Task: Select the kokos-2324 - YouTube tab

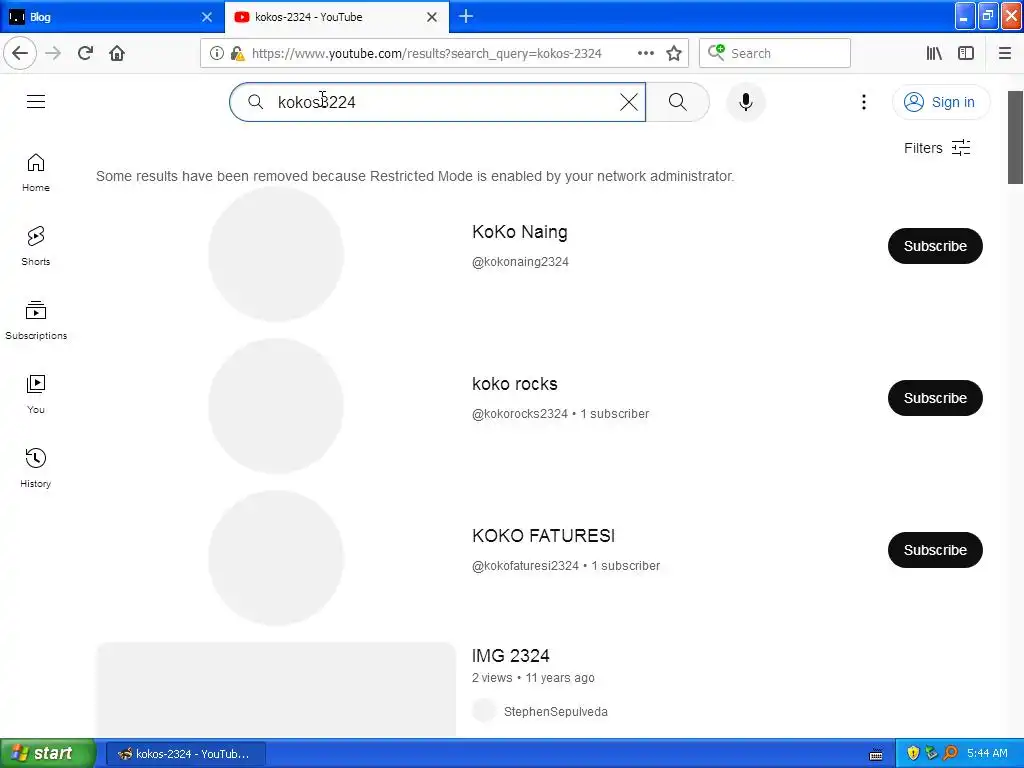Action: (x=336, y=17)
